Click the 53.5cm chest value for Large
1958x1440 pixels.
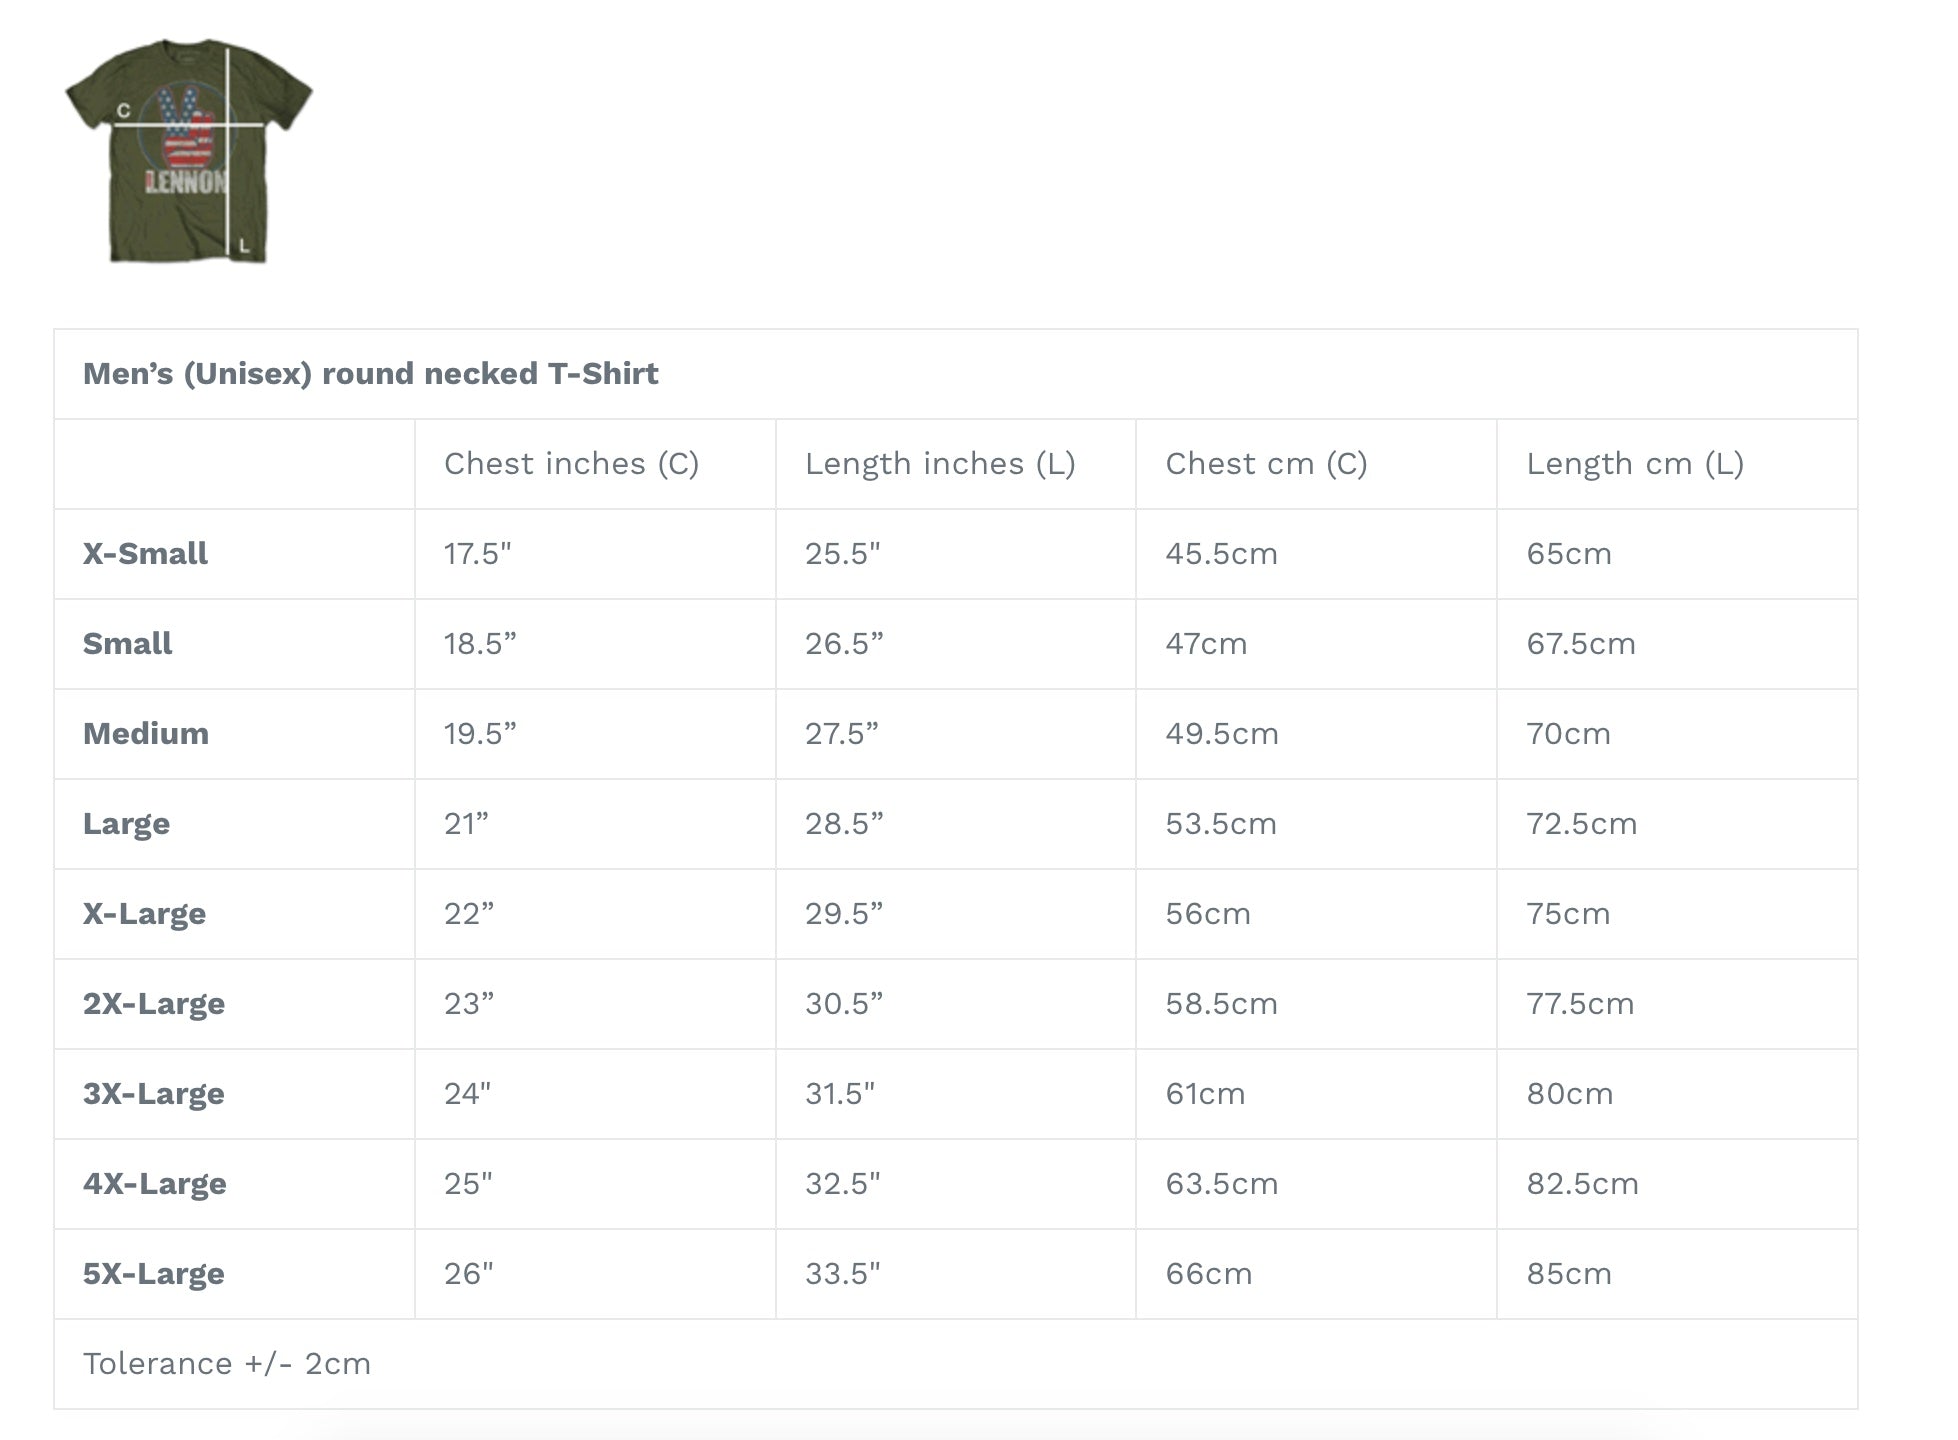tap(1221, 824)
